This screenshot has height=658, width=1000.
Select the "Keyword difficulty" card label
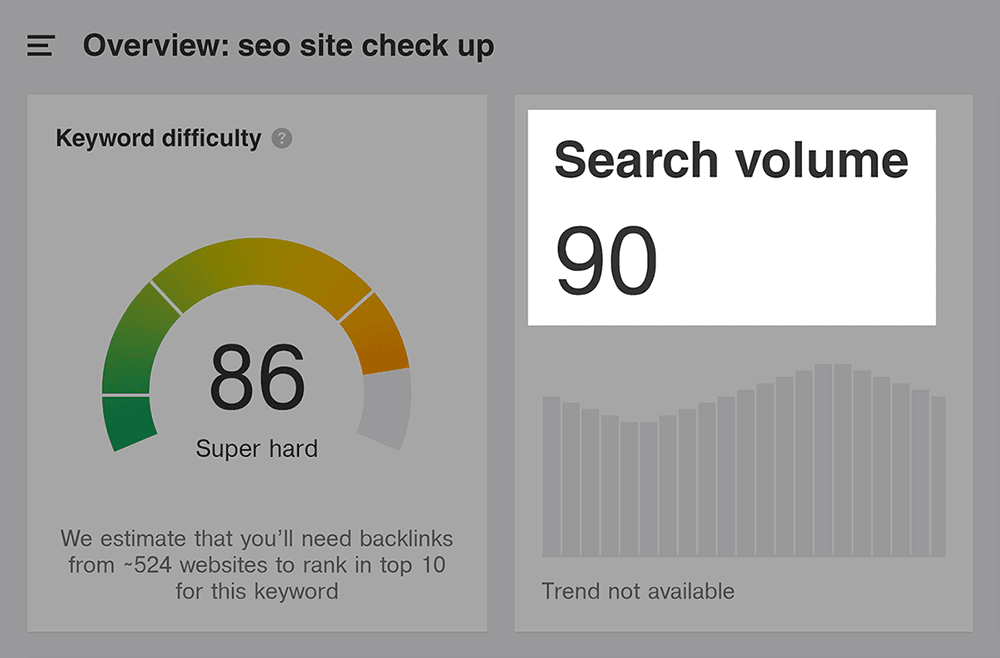click(x=158, y=139)
